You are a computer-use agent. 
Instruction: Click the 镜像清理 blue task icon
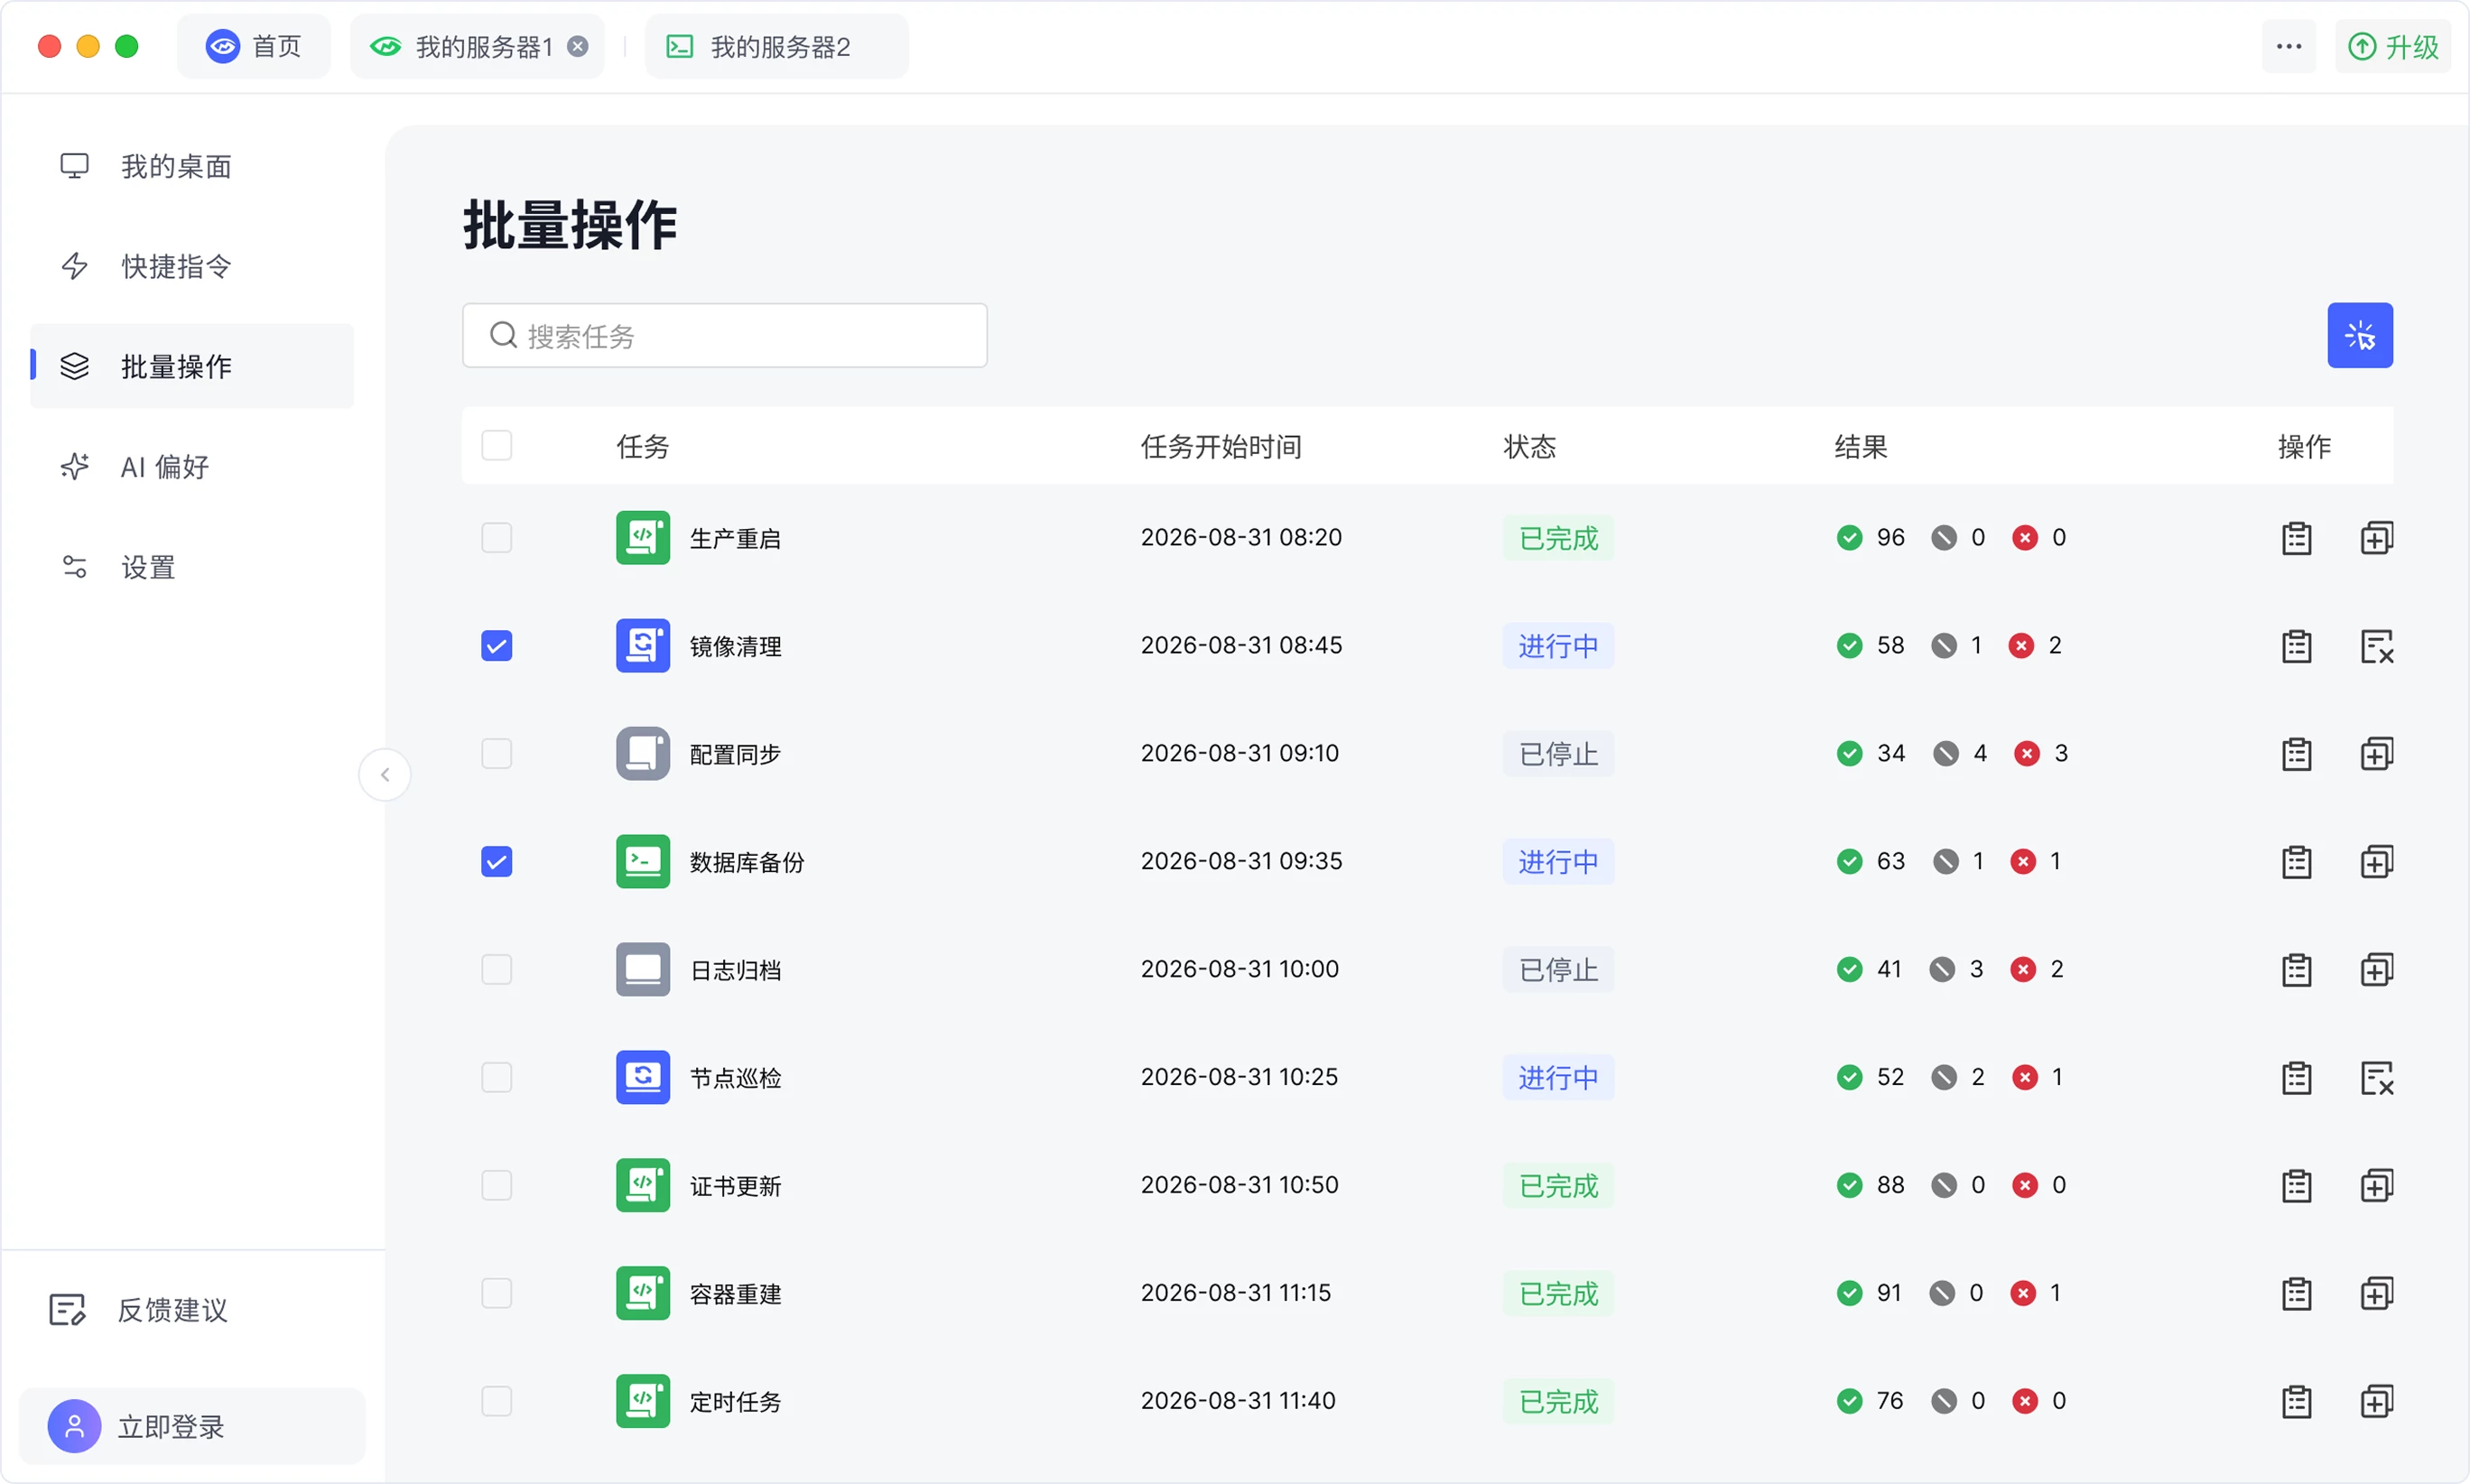tap(643, 646)
